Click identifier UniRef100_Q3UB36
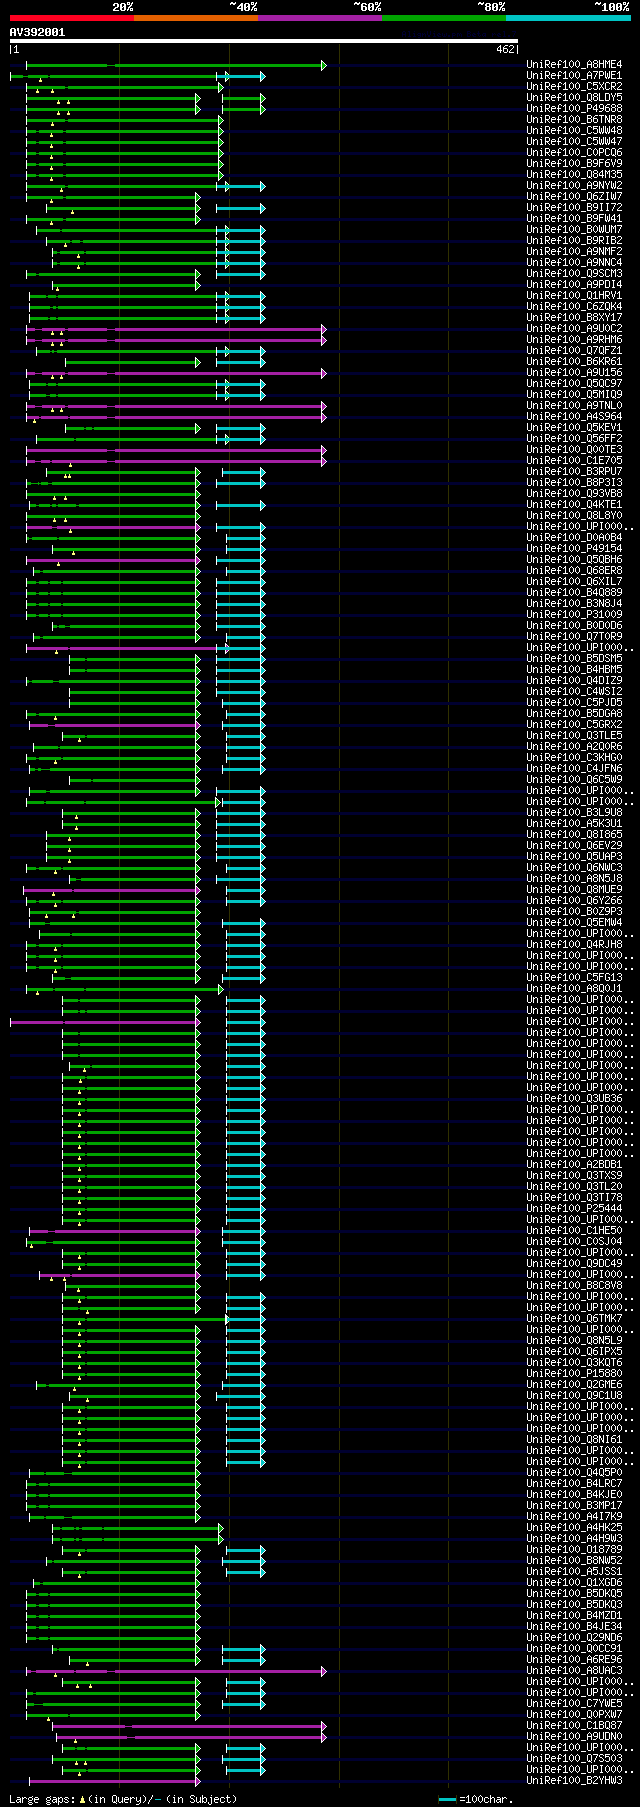 point(574,1099)
